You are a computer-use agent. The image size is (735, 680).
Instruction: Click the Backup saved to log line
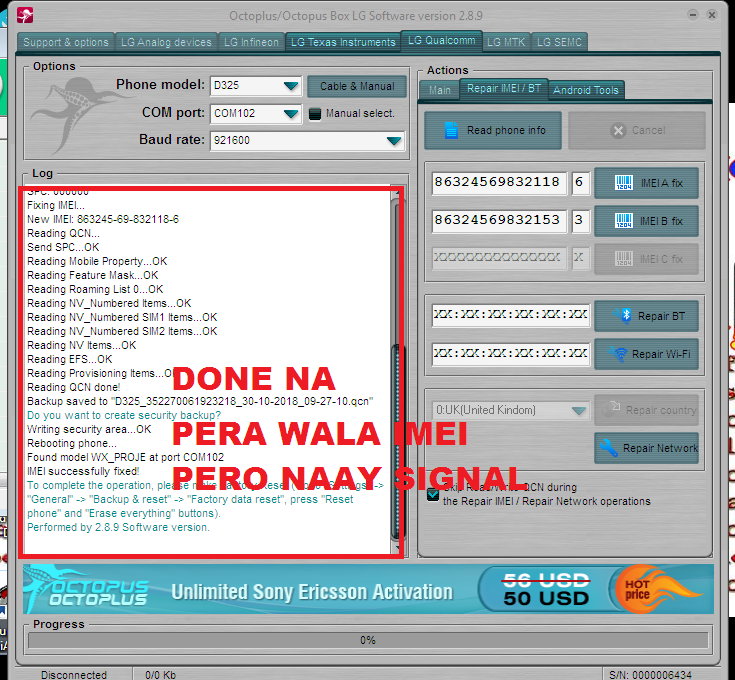[x=200, y=401]
